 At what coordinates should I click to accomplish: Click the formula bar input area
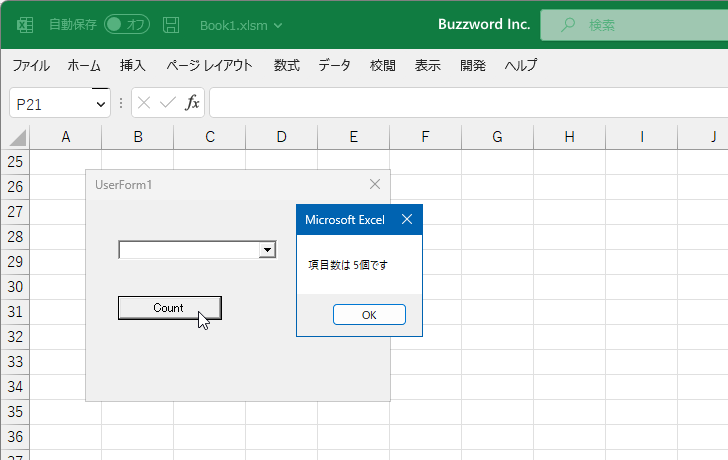point(468,103)
